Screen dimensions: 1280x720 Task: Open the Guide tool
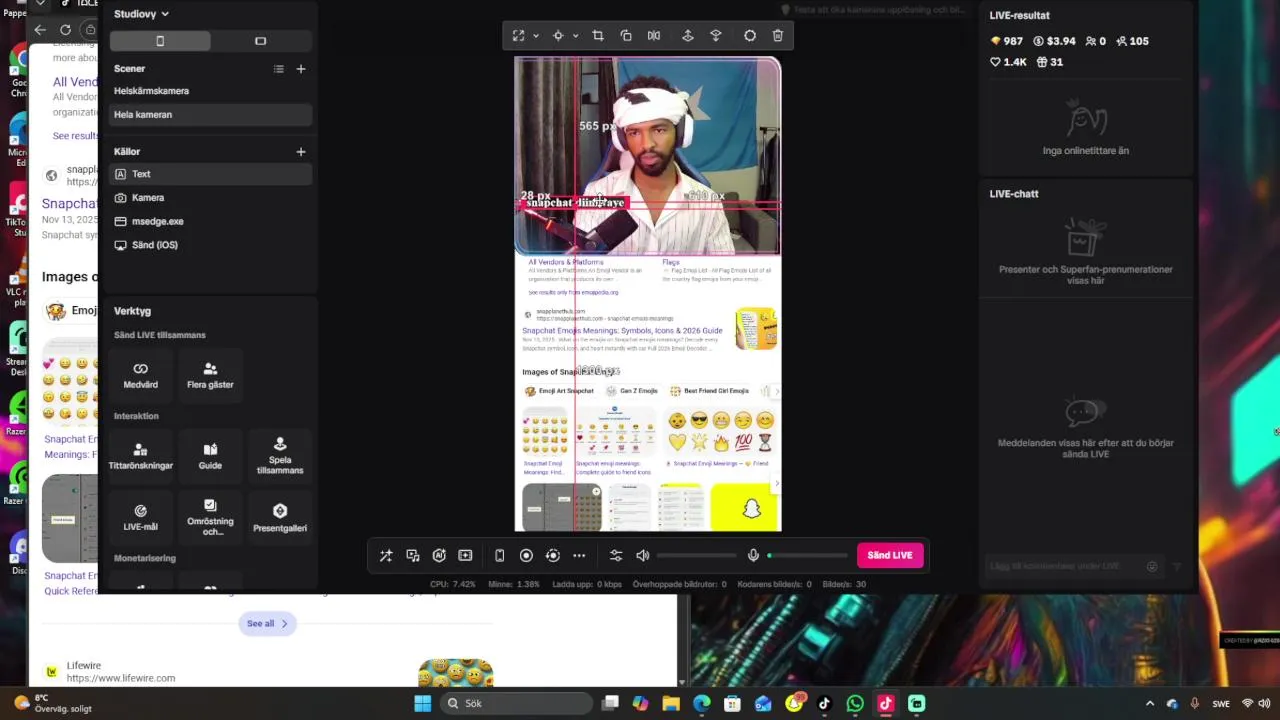[x=210, y=457]
